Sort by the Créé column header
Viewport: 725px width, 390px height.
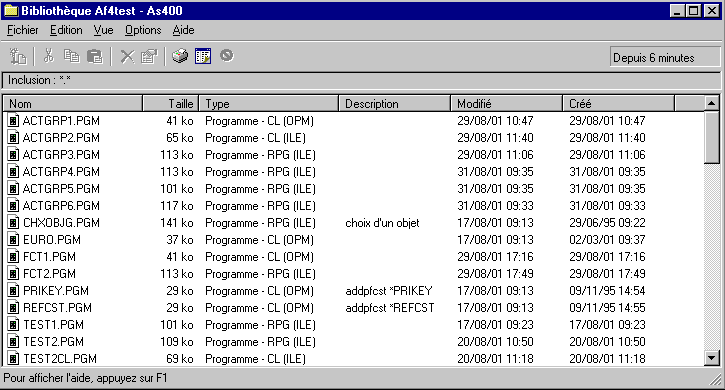click(619, 104)
